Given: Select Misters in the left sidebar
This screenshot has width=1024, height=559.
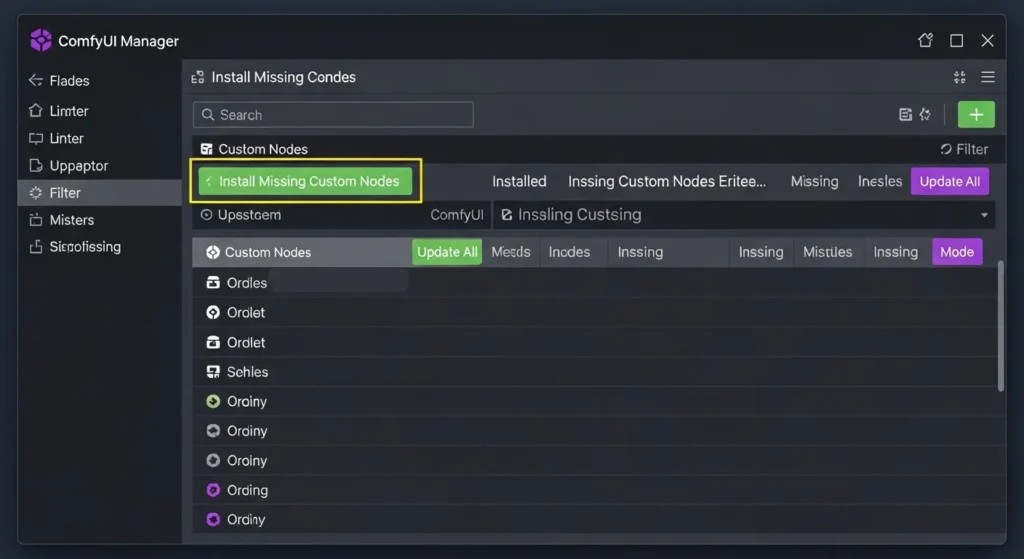Looking at the screenshot, I should coord(71,219).
